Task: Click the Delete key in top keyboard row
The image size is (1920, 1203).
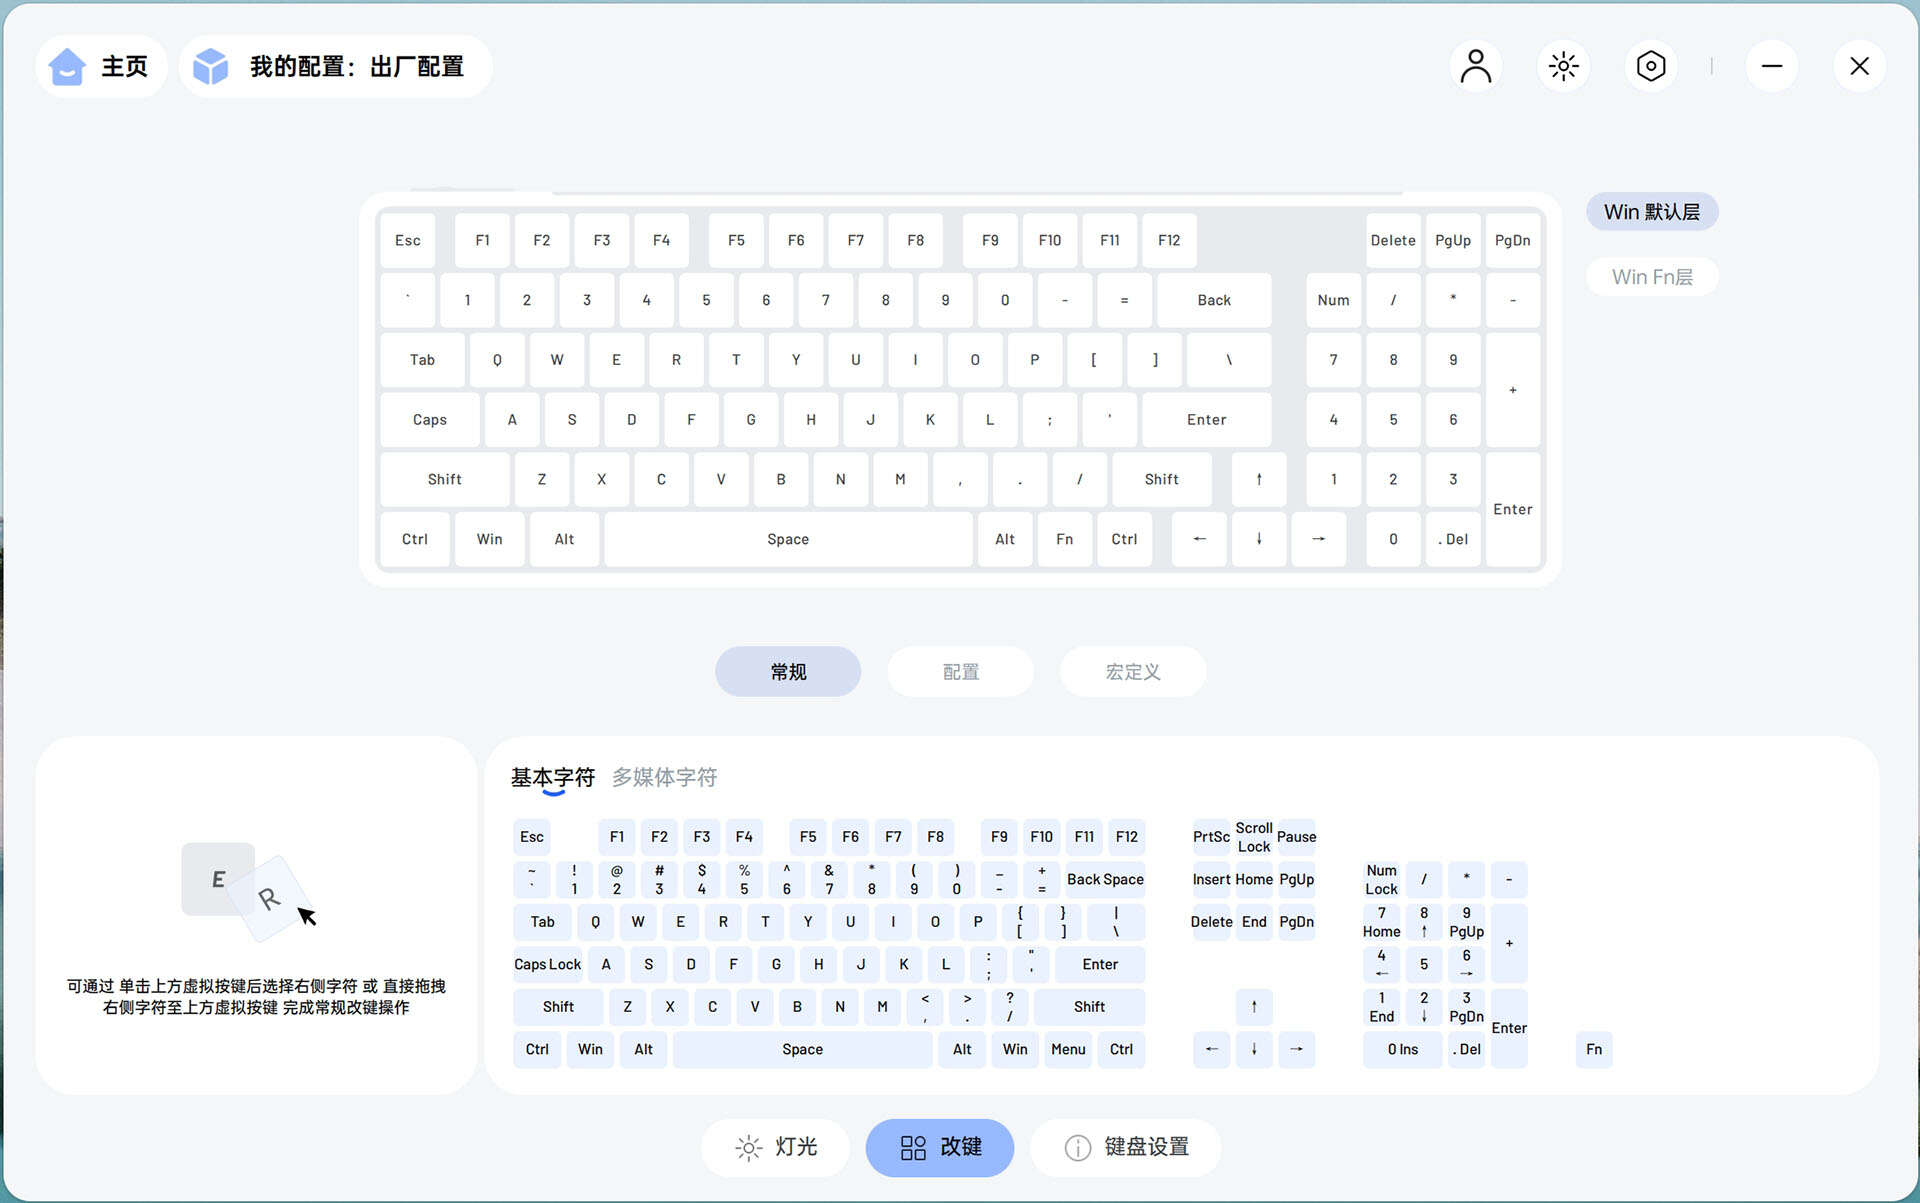Action: point(1392,240)
